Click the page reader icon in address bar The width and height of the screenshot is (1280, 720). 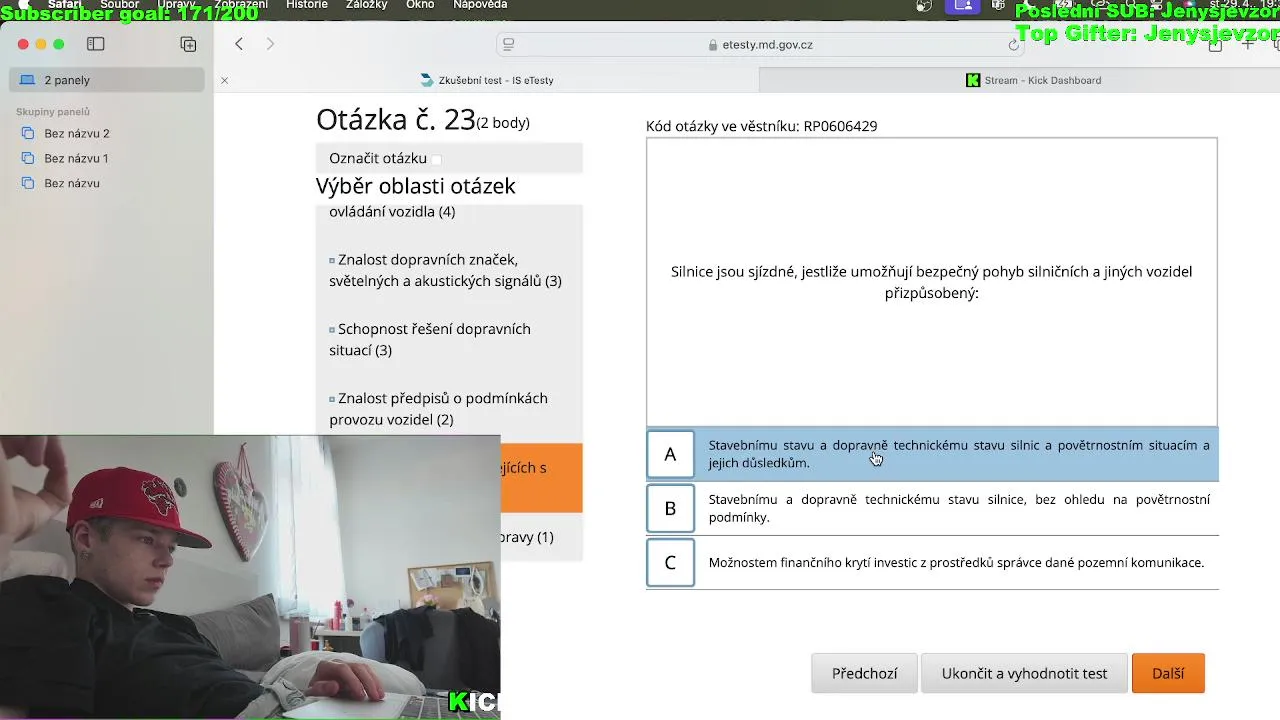(508, 44)
